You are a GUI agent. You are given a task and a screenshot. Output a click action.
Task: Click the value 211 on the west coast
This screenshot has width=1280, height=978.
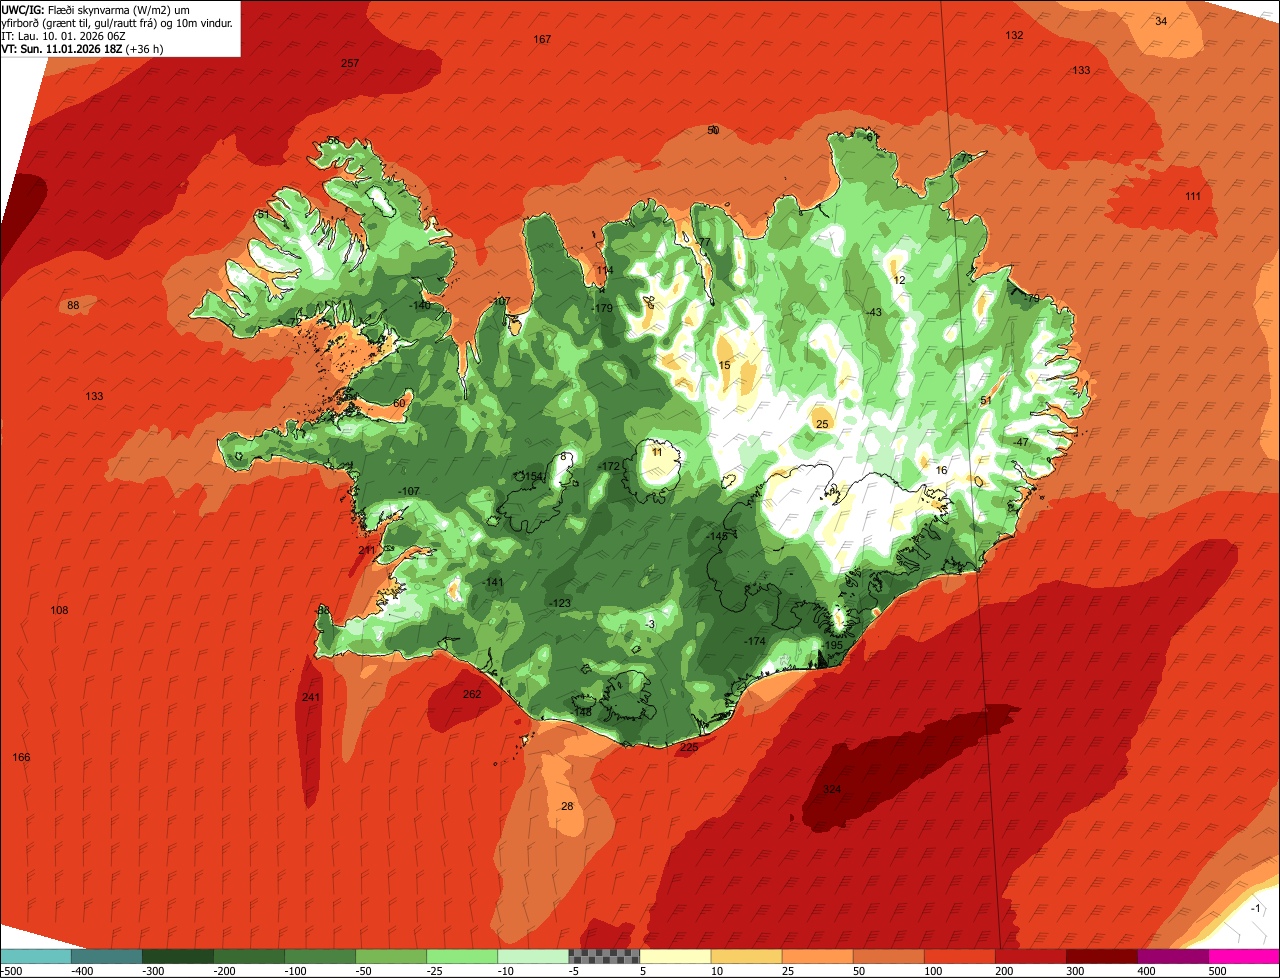[367, 550]
